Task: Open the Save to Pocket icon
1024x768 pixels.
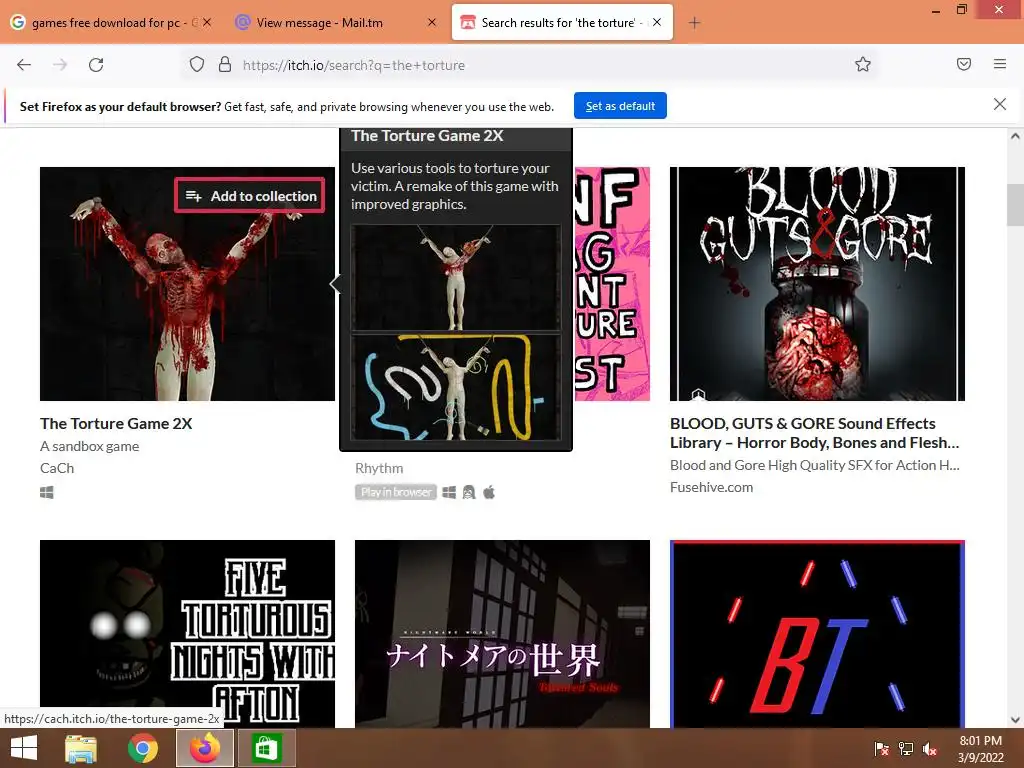Action: click(964, 64)
